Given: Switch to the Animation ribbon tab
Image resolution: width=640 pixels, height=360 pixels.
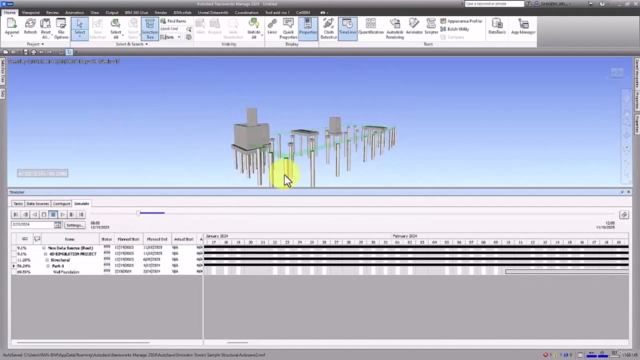Looking at the screenshot, I should coord(75,13).
